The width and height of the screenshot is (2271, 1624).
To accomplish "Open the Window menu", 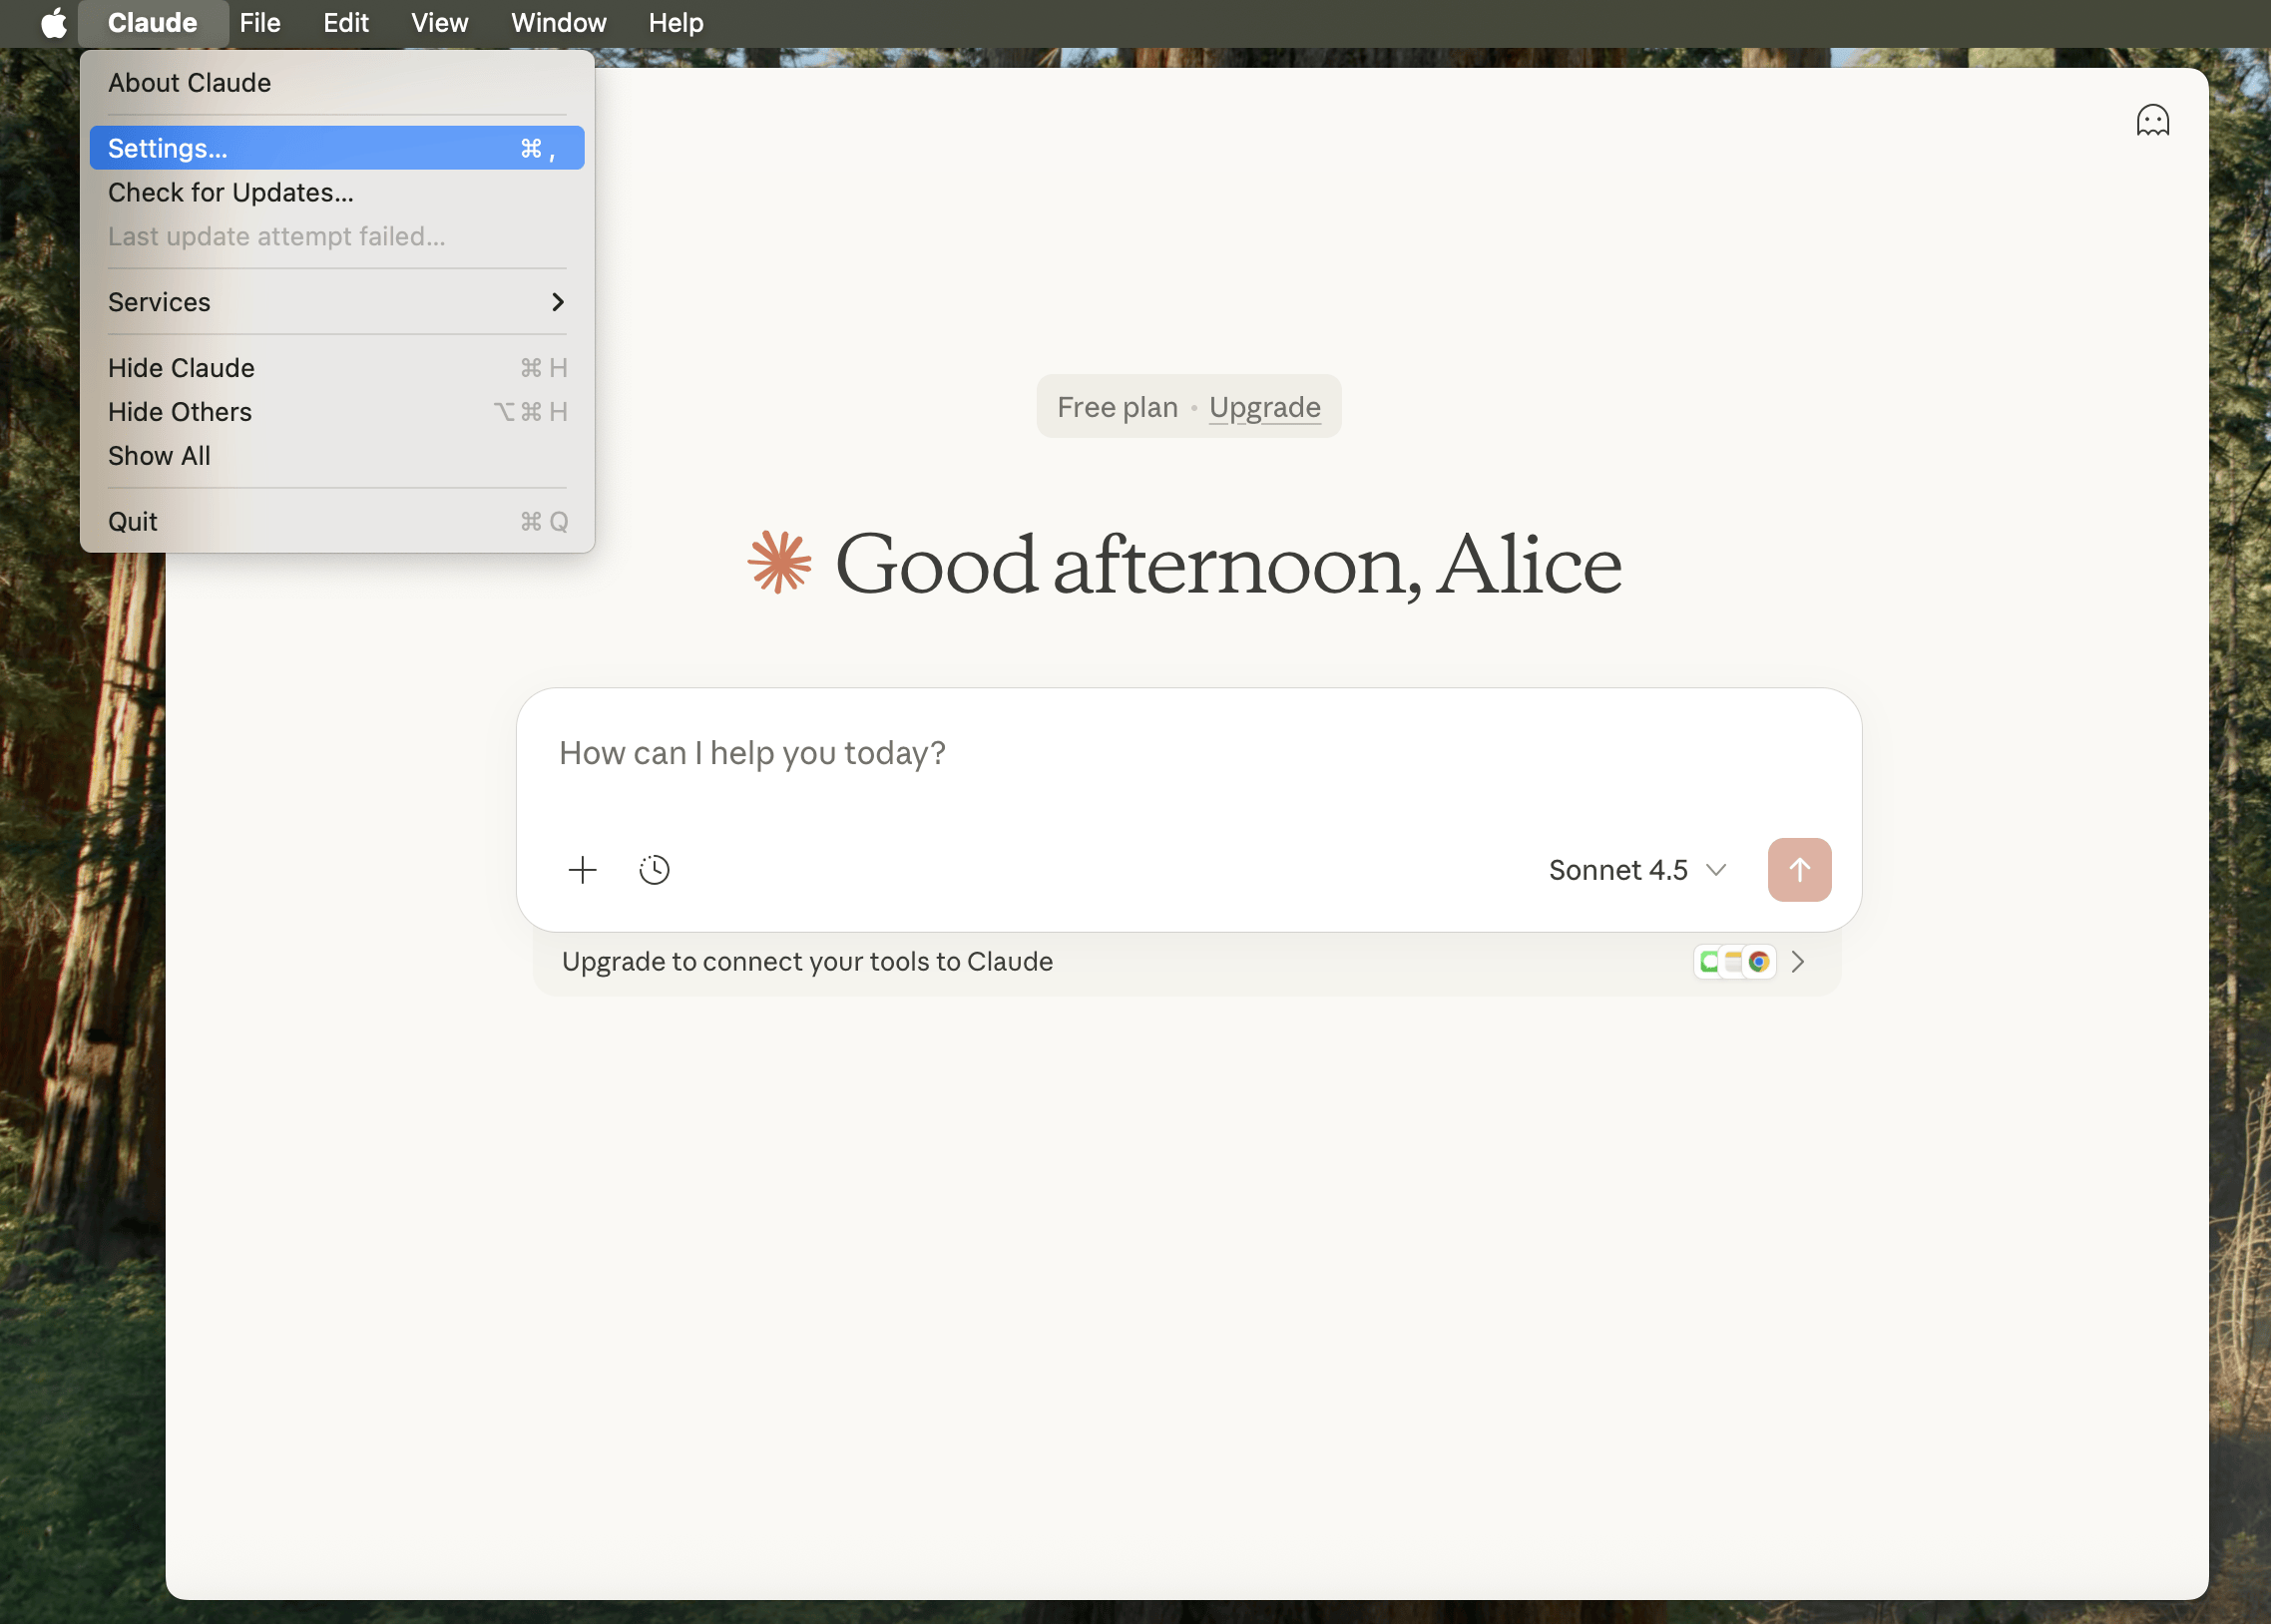I will [x=557, y=22].
